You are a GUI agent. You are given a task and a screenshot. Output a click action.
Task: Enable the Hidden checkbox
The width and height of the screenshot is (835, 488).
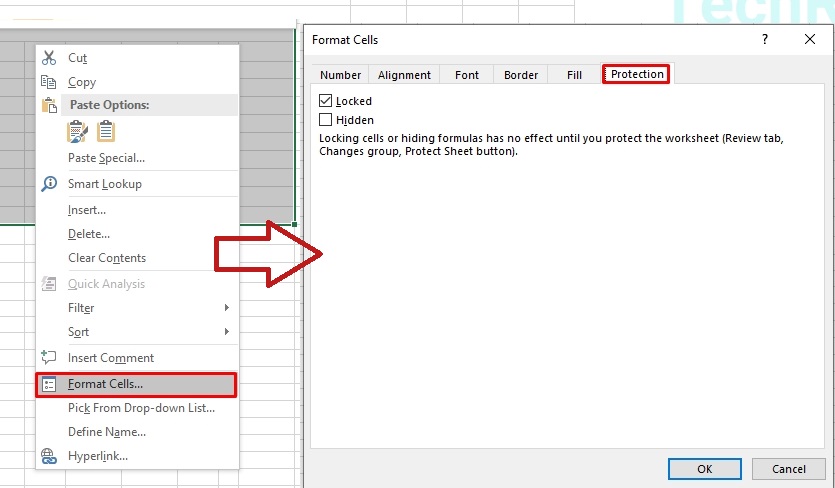[x=325, y=120]
